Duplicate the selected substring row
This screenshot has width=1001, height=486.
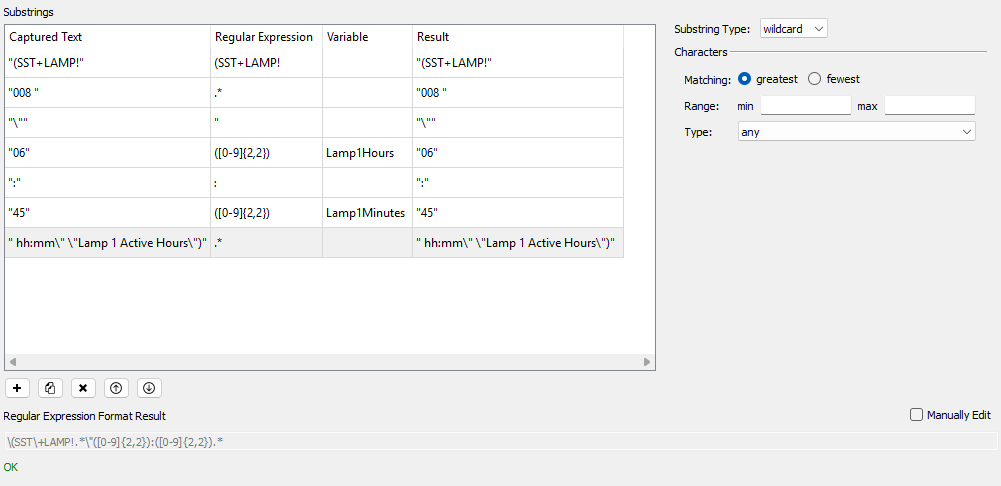[x=50, y=388]
